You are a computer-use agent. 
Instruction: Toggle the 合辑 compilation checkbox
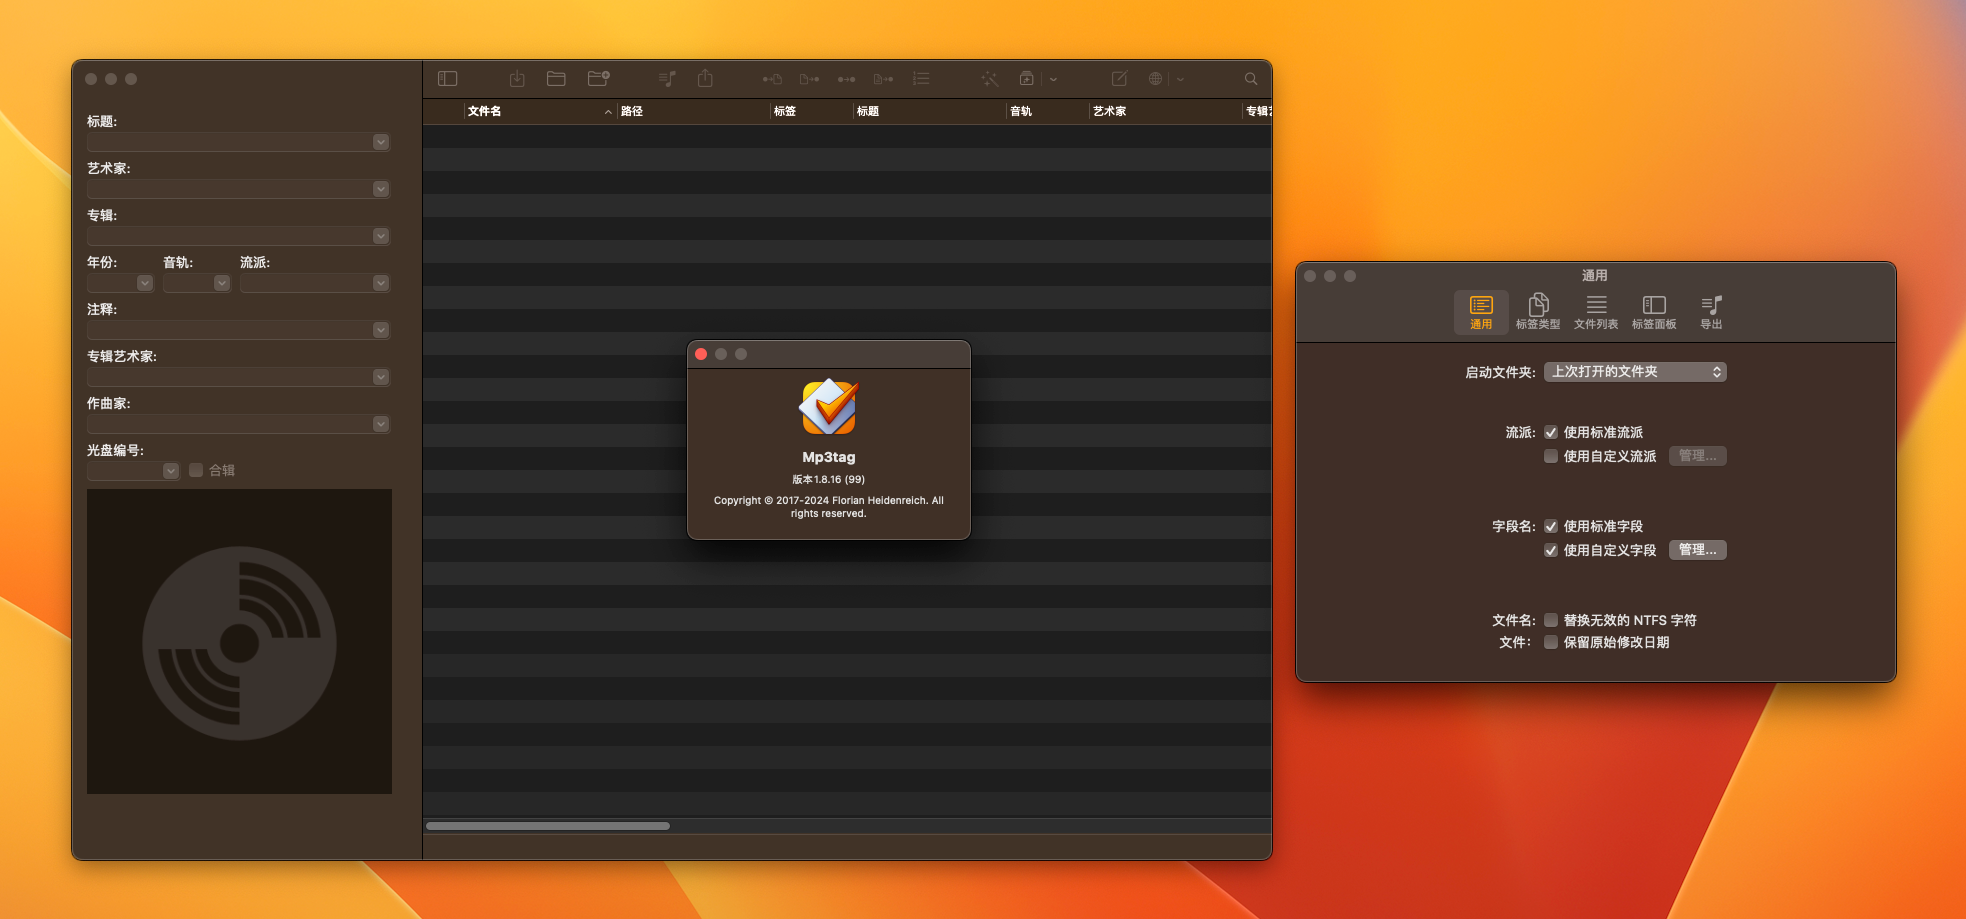pyautogui.click(x=196, y=470)
